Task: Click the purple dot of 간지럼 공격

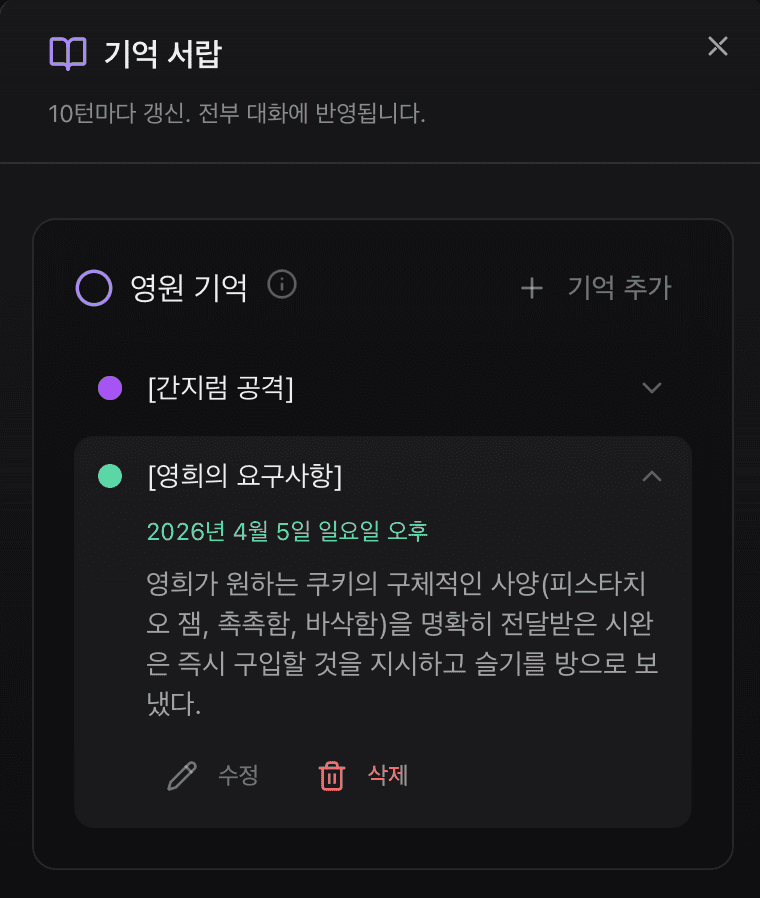Action: [110, 388]
